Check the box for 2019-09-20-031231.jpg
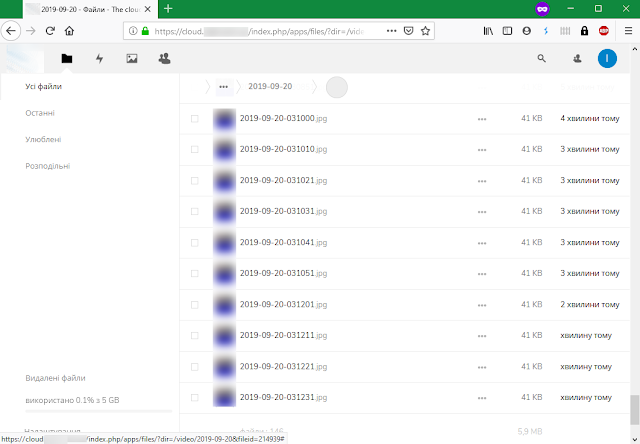The image size is (640, 444). (x=195, y=397)
